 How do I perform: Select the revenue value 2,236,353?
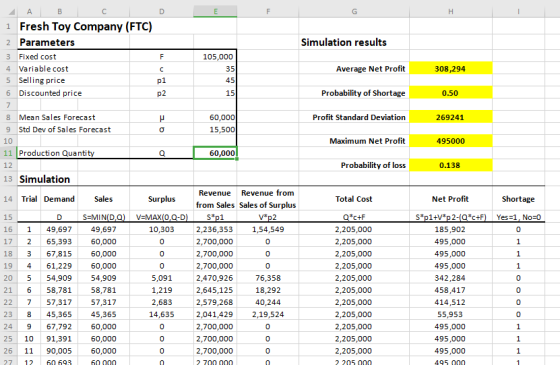click(214, 229)
